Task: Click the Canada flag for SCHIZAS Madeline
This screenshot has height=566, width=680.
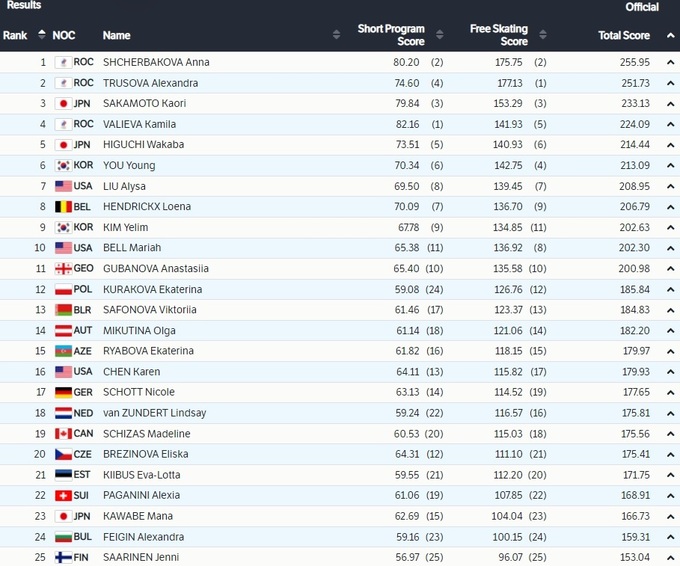Action: [x=62, y=434]
